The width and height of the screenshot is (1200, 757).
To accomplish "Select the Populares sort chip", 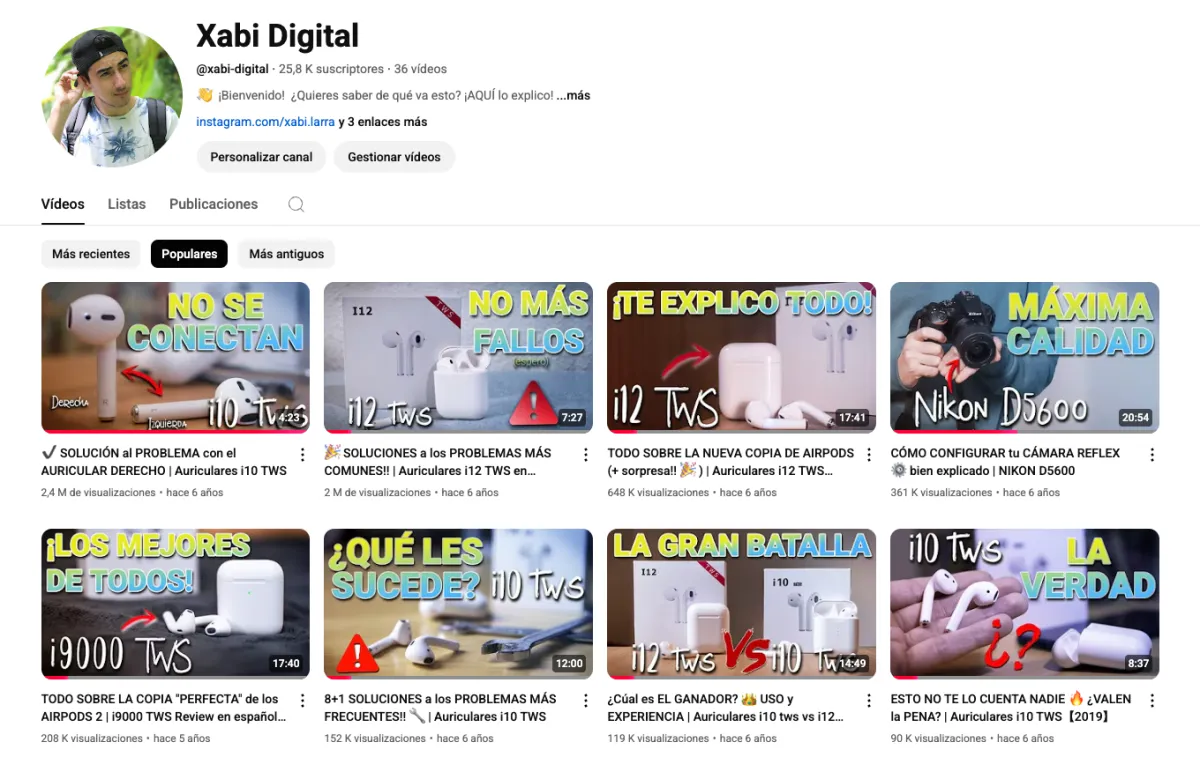I will (189, 254).
